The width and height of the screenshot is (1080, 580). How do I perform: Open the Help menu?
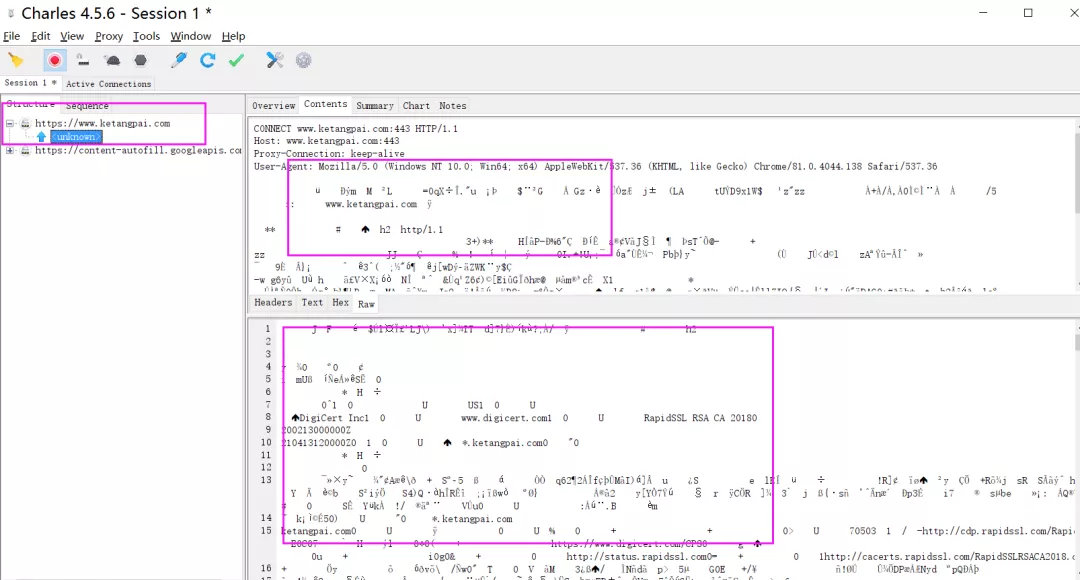(233, 36)
